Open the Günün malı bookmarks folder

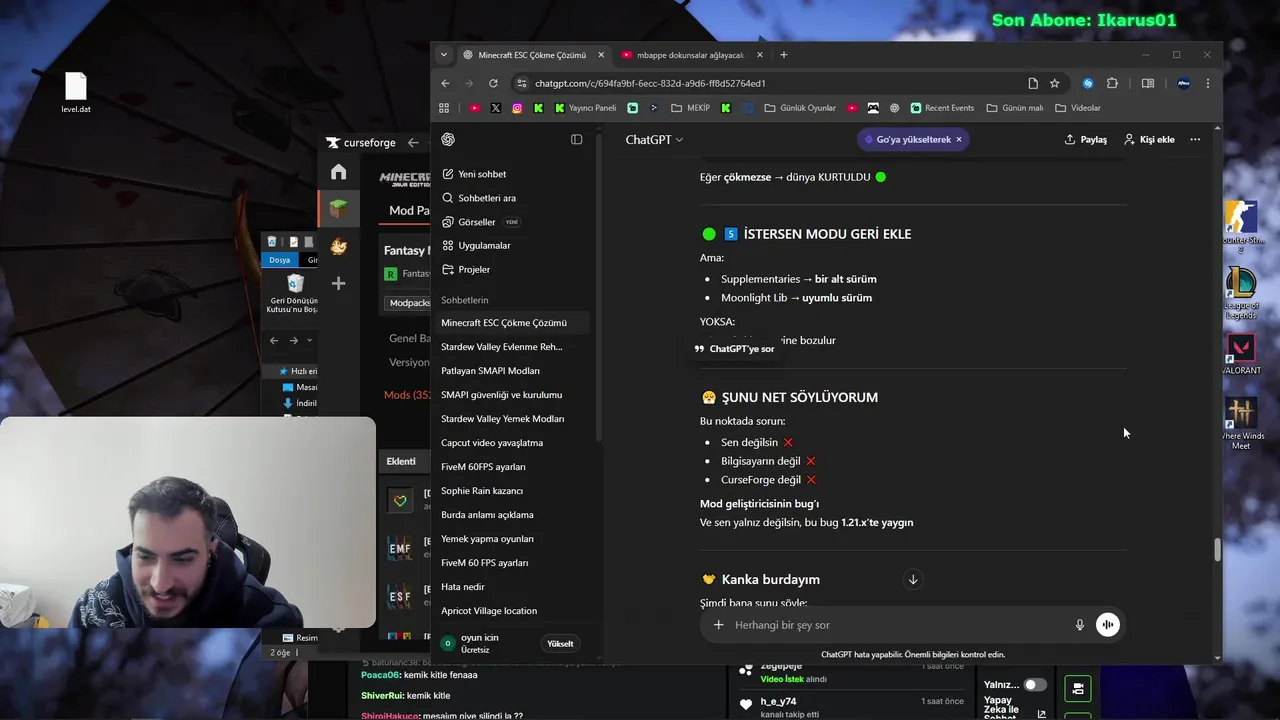[1015, 108]
